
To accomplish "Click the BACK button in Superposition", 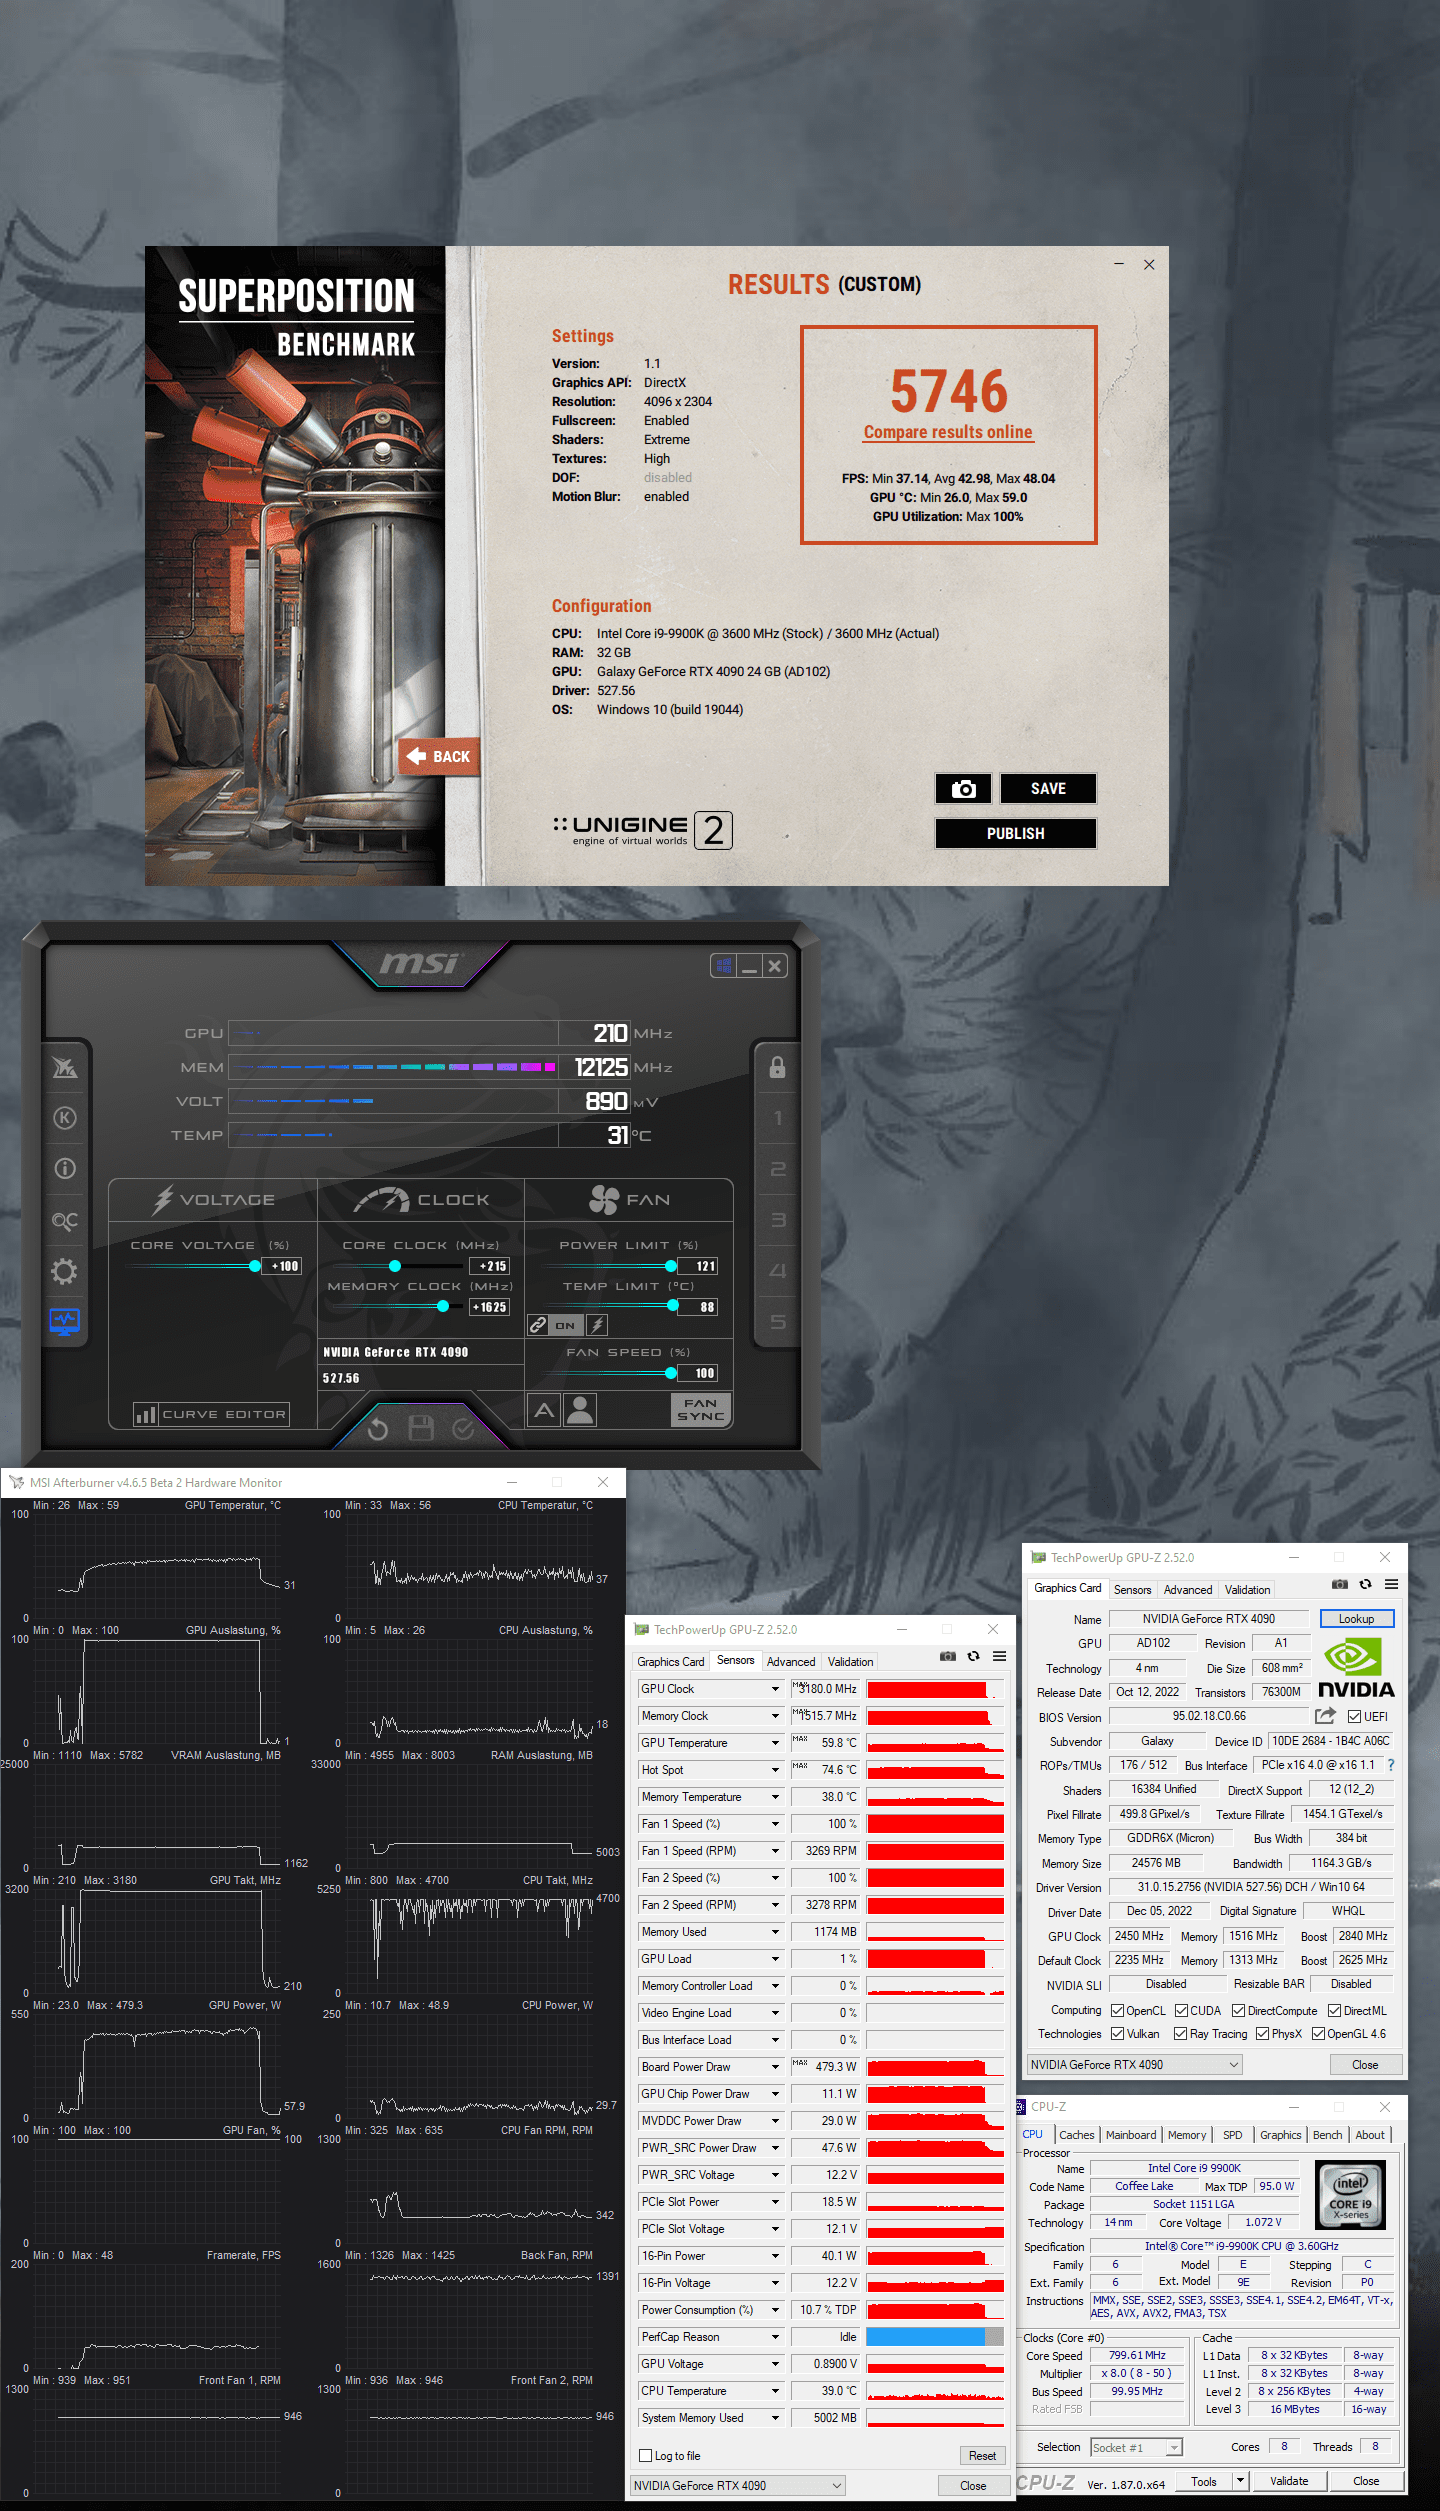I will 440,757.
